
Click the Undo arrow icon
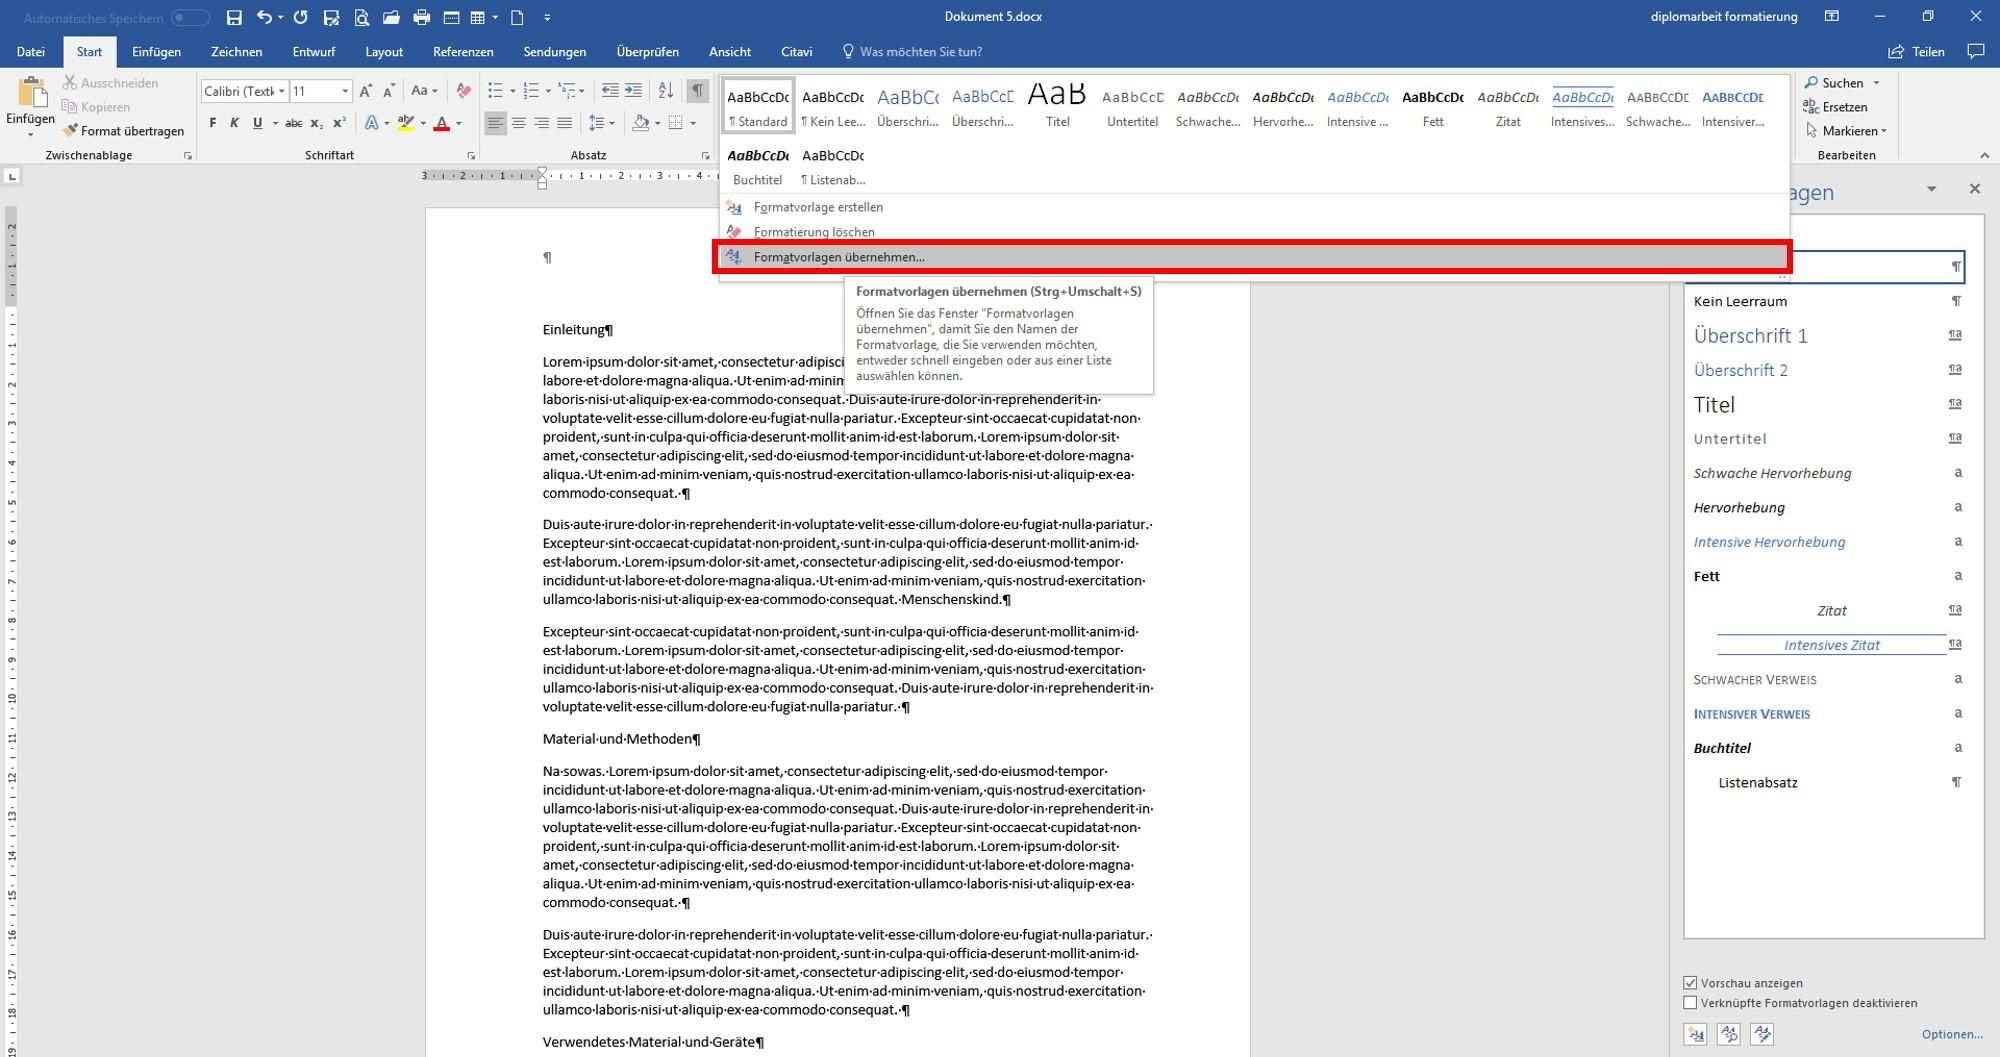264,17
